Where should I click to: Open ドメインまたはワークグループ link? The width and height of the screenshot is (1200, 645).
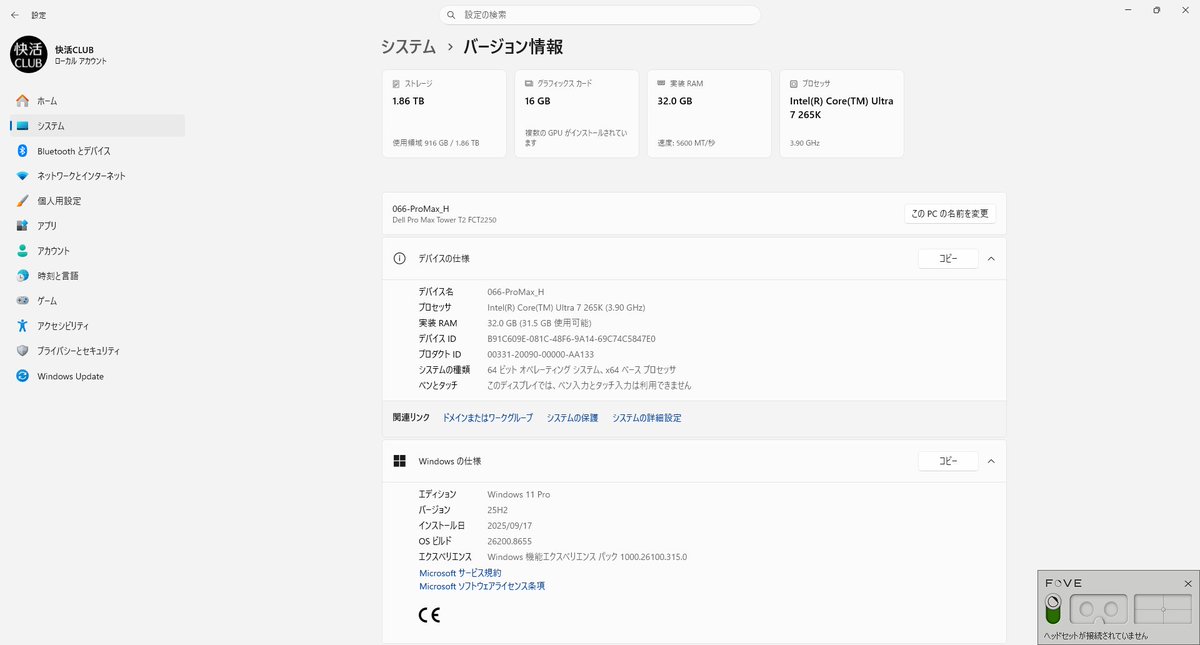coord(488,418)
